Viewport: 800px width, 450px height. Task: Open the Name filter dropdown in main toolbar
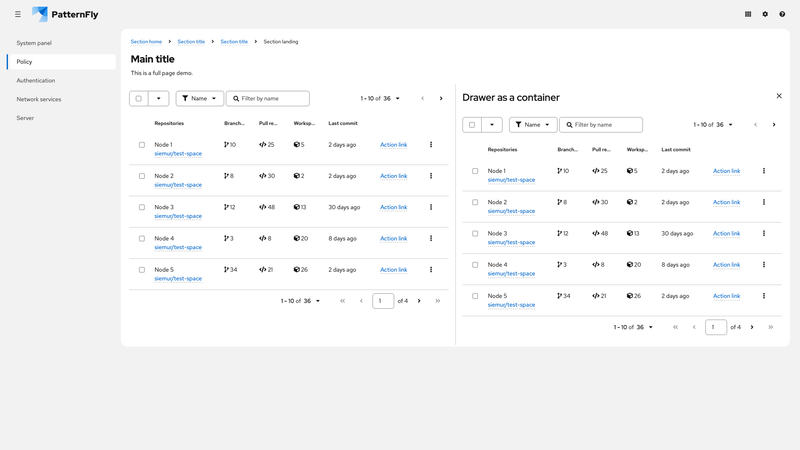point(199,98)
